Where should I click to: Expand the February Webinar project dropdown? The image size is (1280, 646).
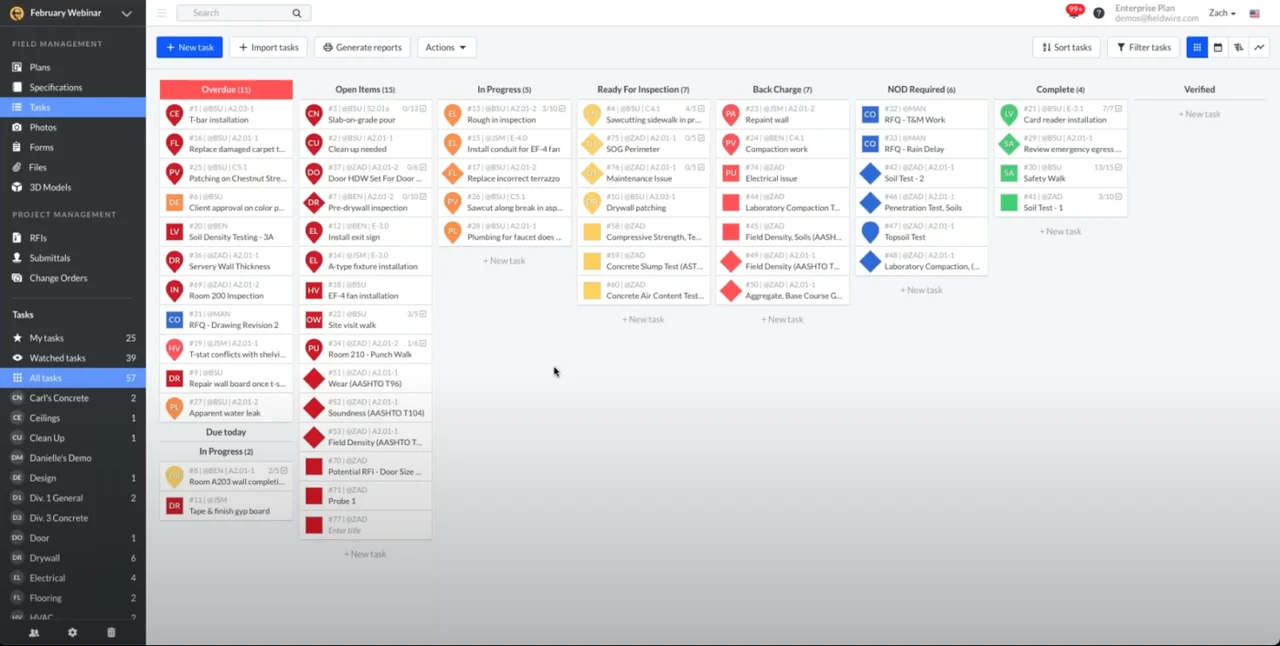pyautogui.click(x=126, y=13)
